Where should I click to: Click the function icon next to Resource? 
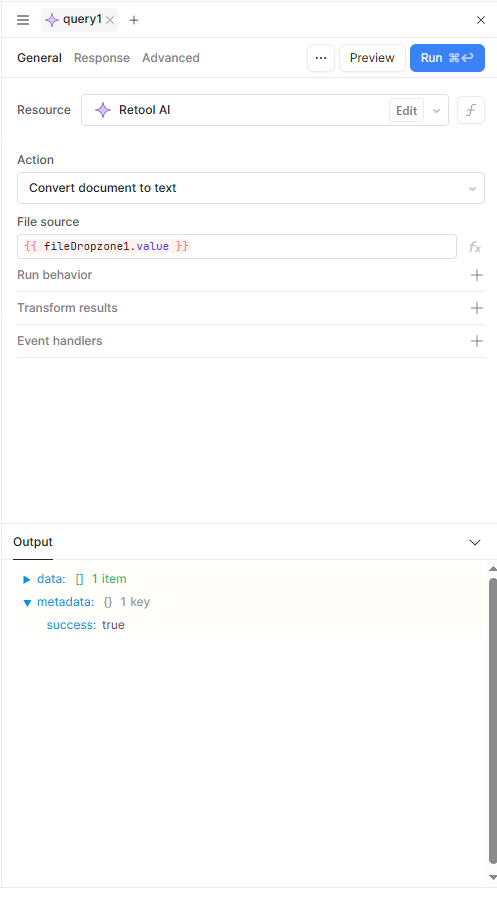coord(470,110)
